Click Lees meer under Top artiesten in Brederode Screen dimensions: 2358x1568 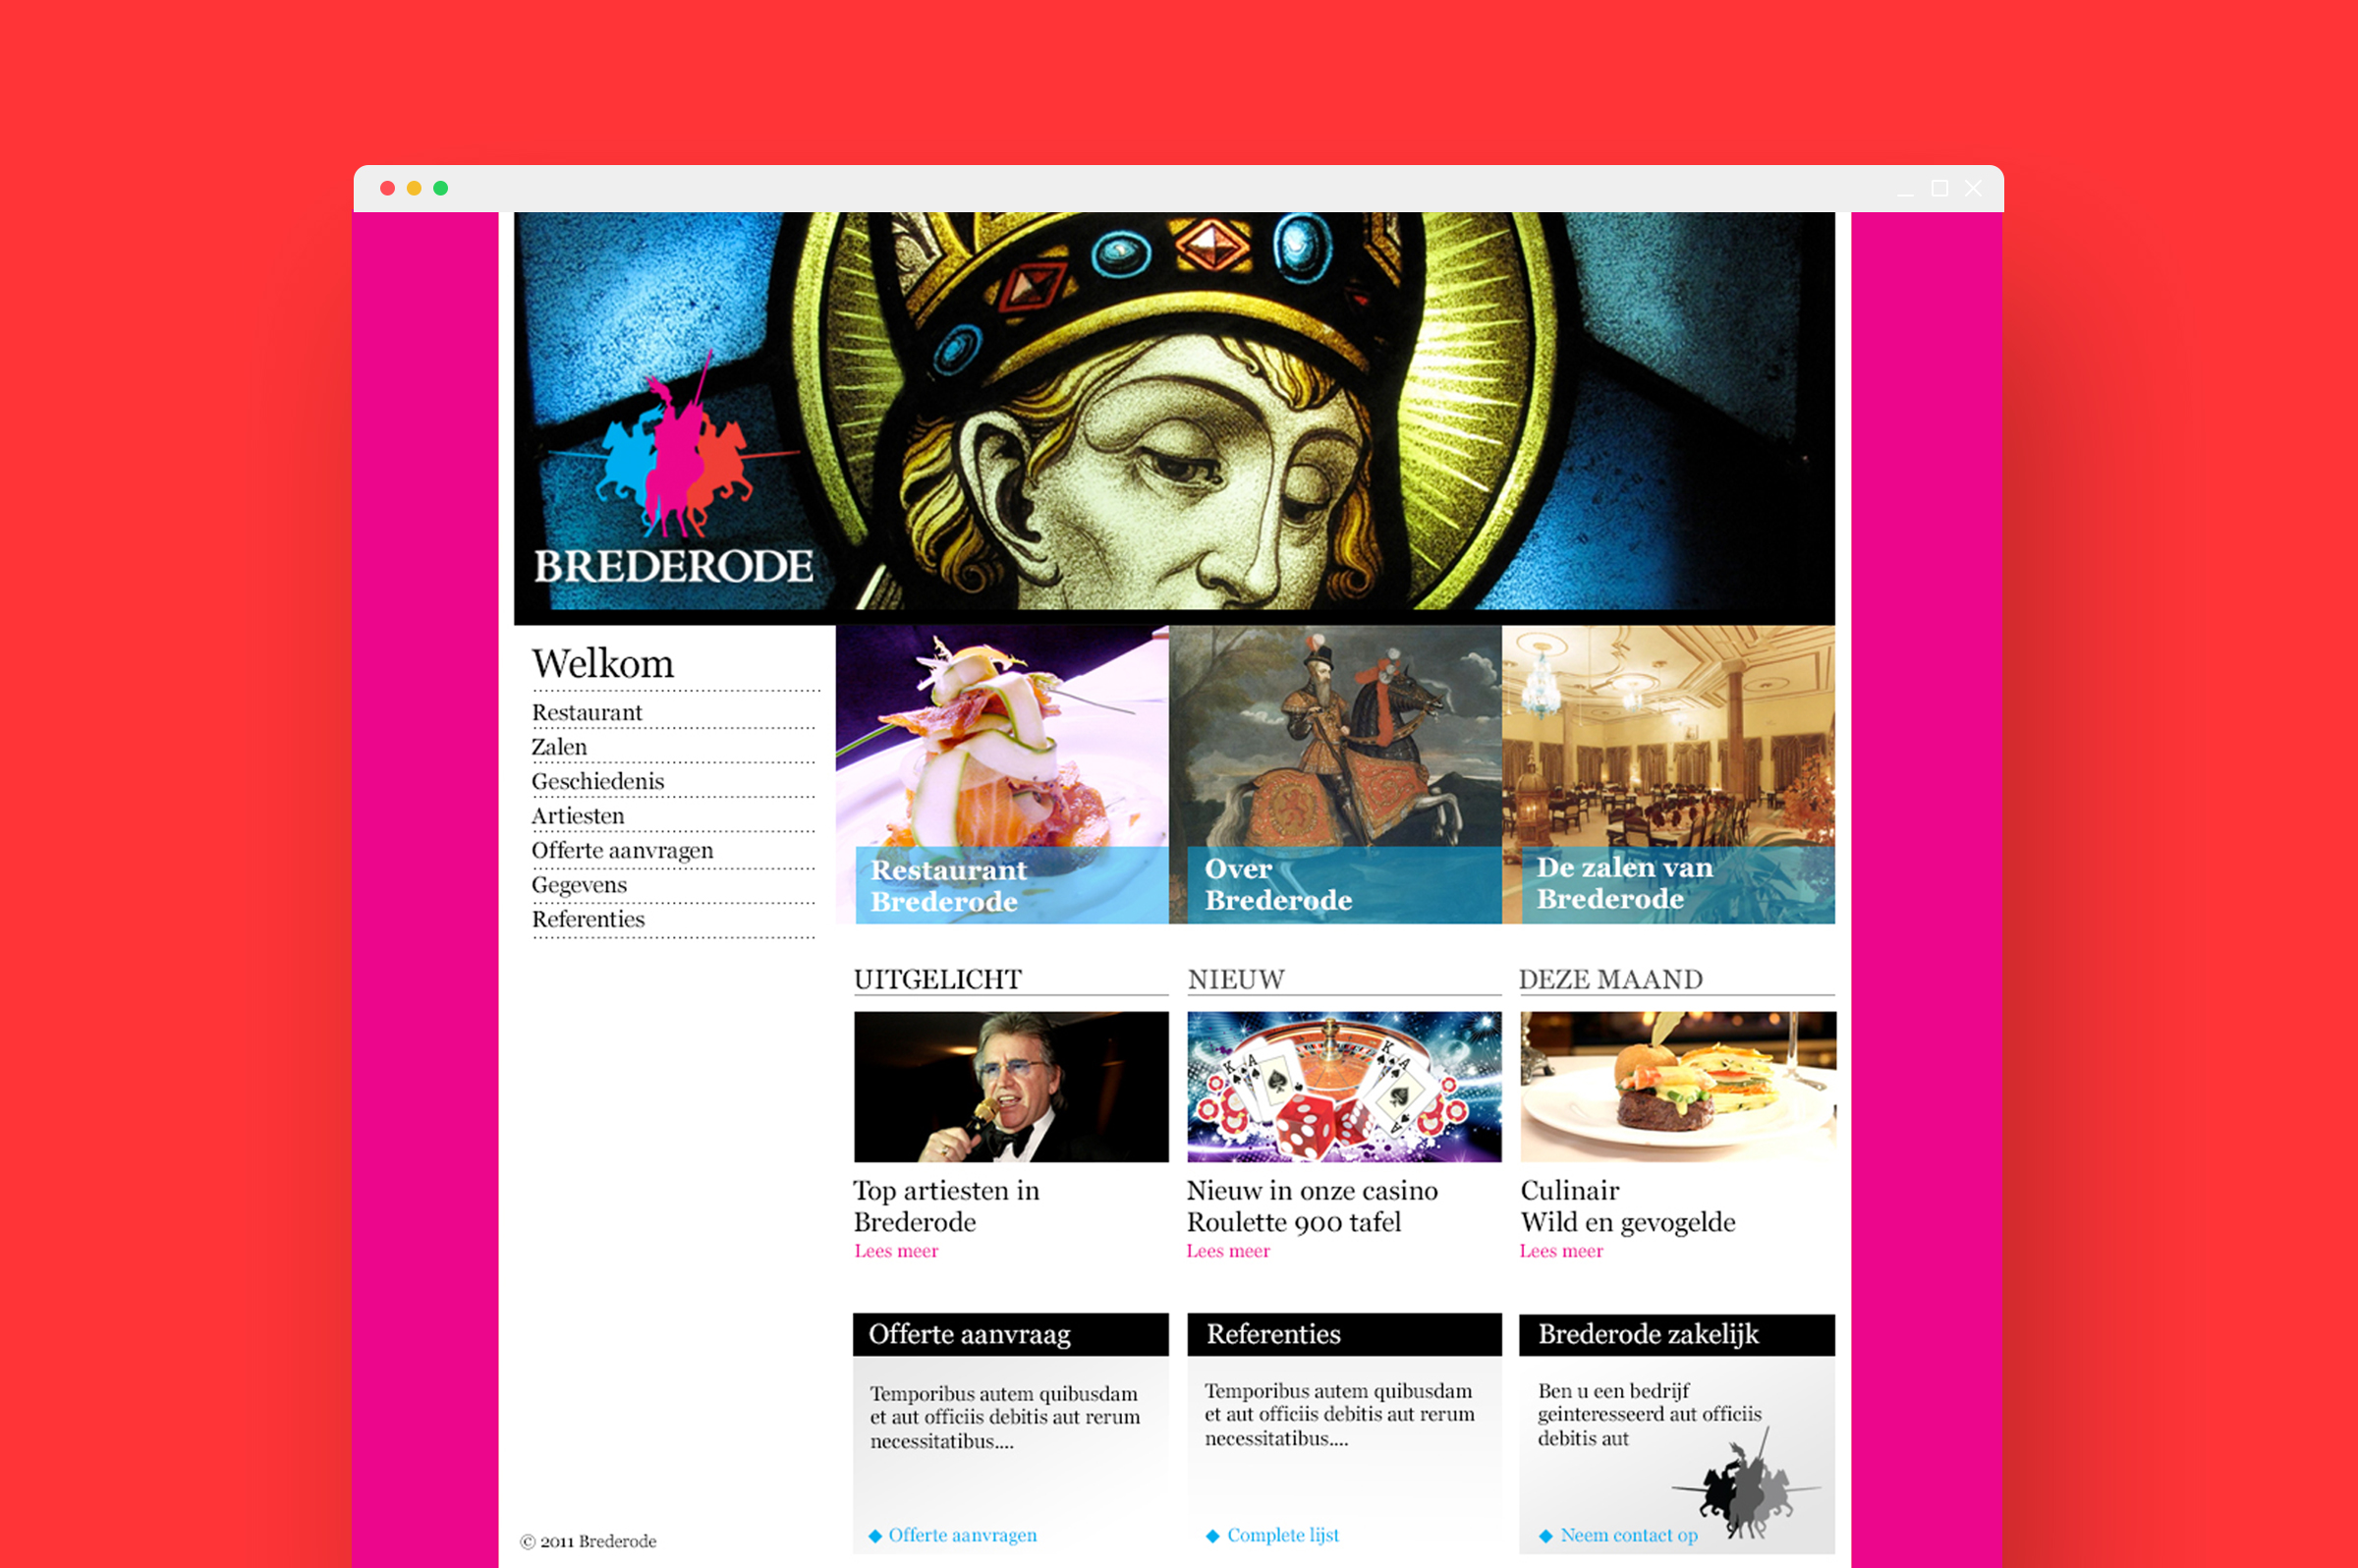pos(896,1251)
